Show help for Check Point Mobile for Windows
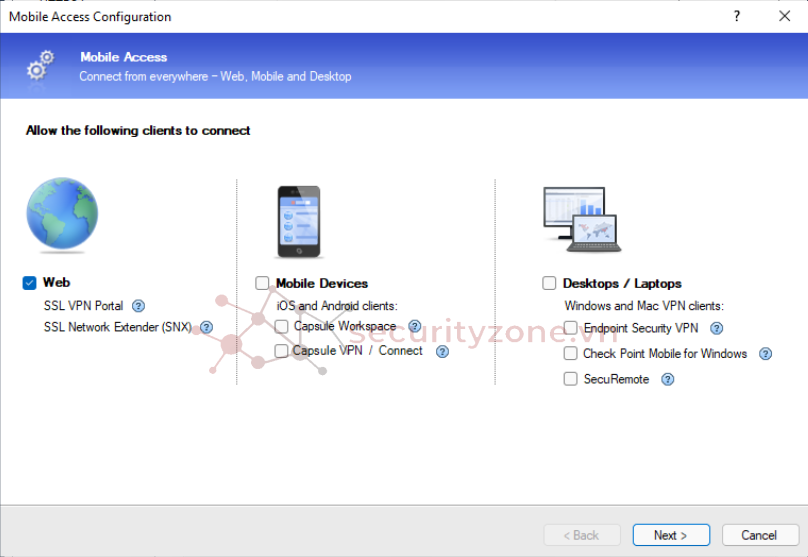 [766, 353]
